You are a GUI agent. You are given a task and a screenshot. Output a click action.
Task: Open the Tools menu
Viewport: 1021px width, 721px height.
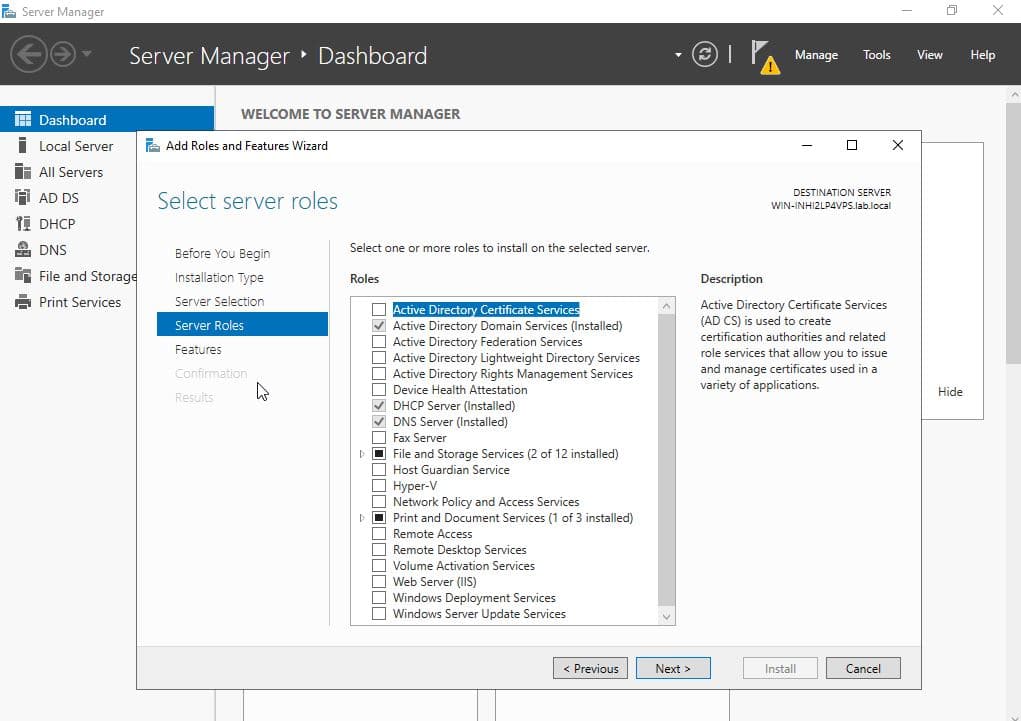876,55
